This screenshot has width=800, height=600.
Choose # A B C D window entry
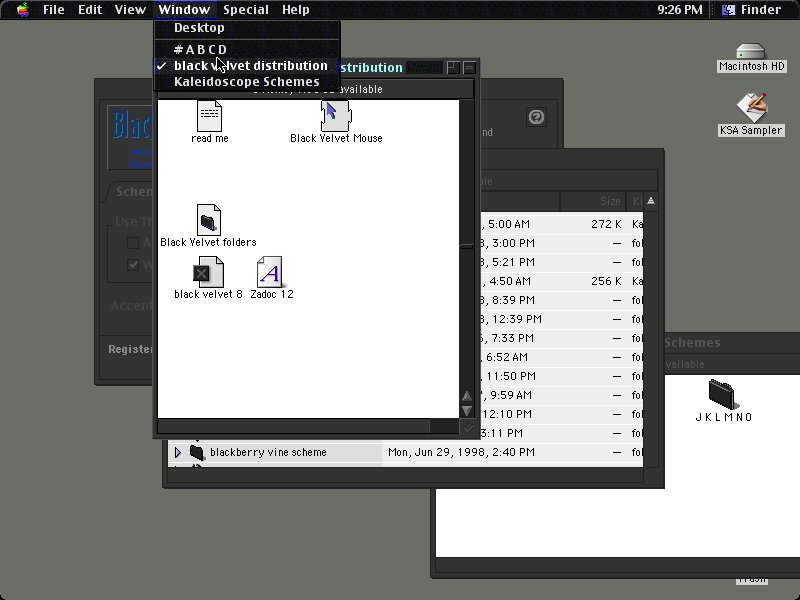(x=247, y=49)
